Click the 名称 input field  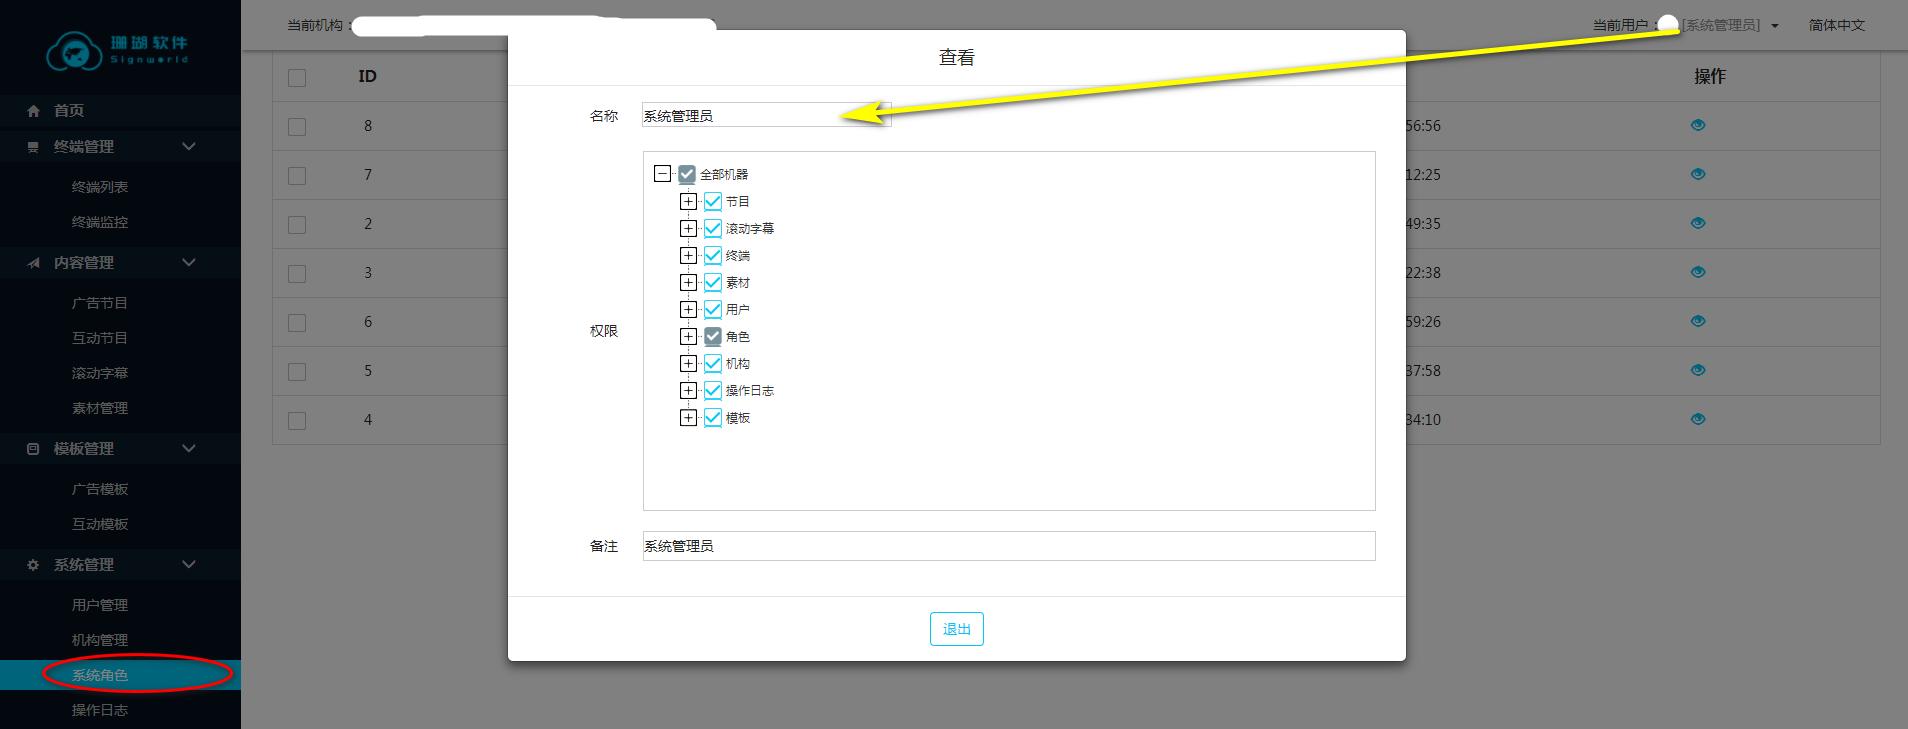coord(766,116)
